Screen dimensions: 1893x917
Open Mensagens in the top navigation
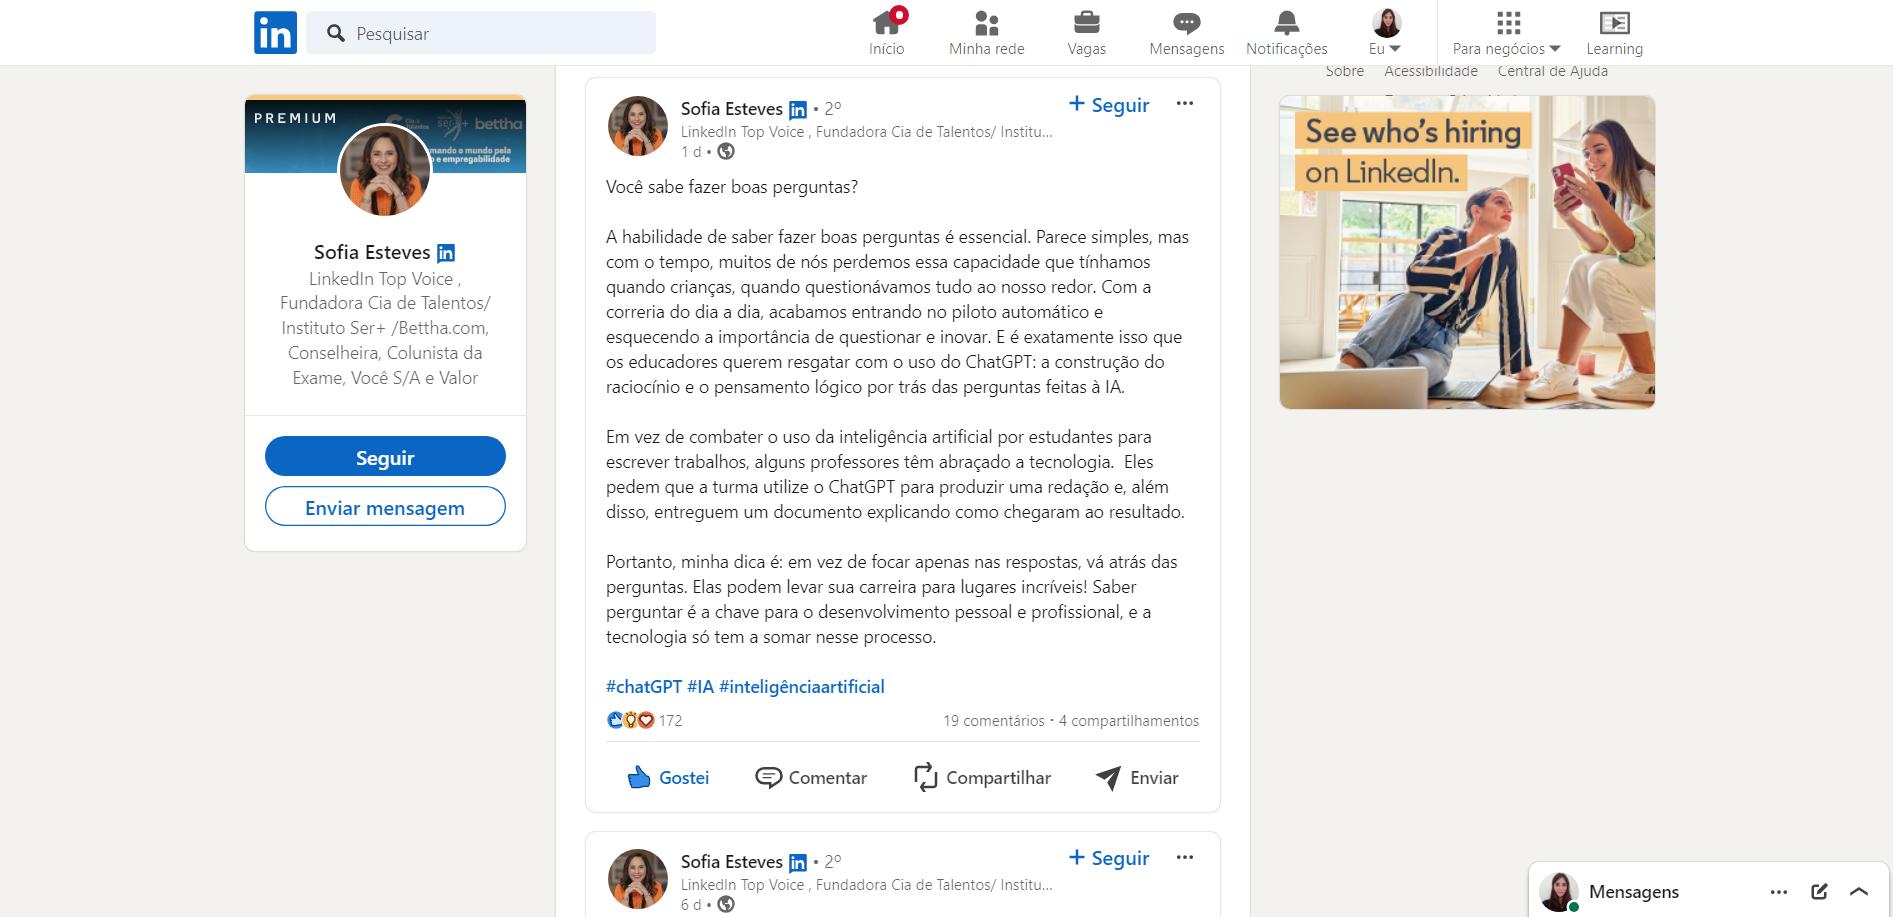tap(1187, 32)
